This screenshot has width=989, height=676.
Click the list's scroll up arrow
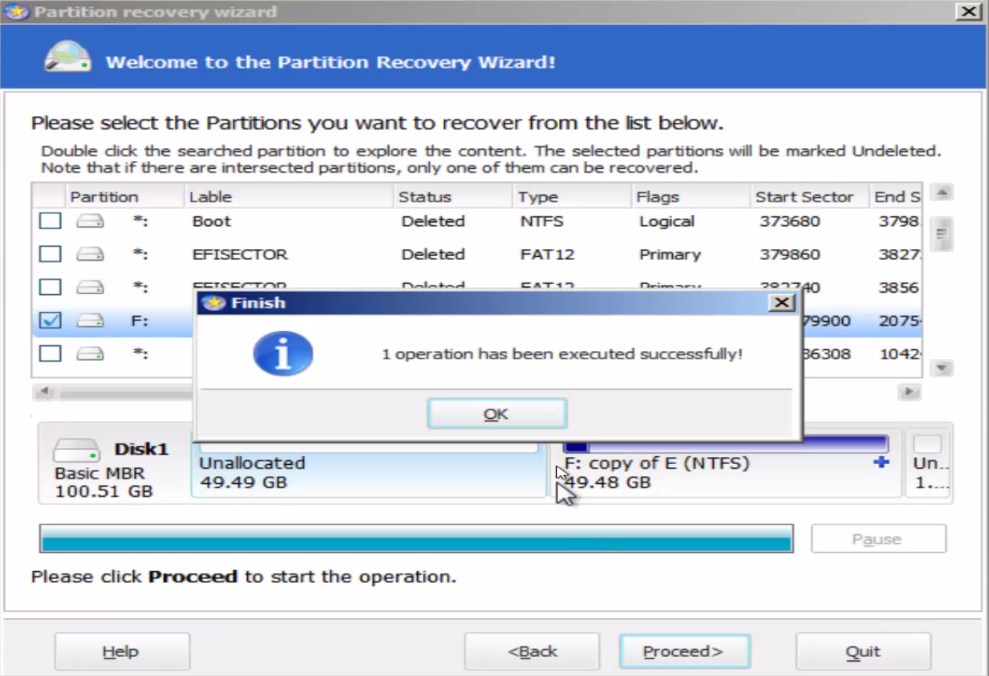click(942, 192)
